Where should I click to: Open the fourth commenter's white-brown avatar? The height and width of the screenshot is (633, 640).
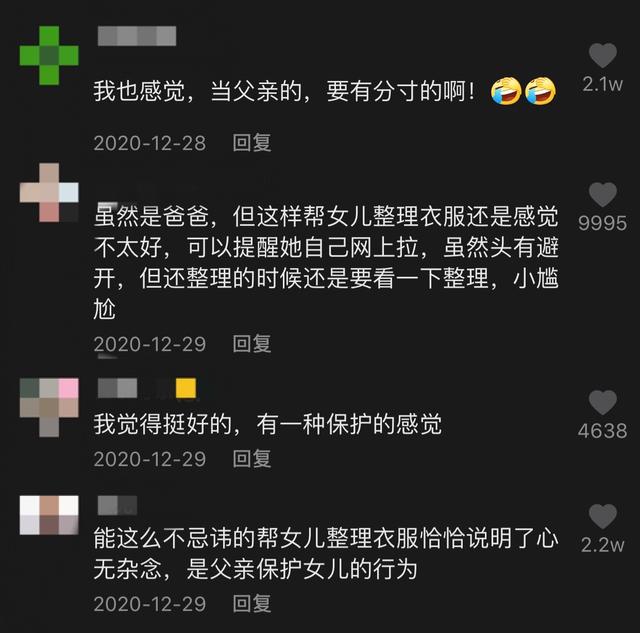coord(49,515)
